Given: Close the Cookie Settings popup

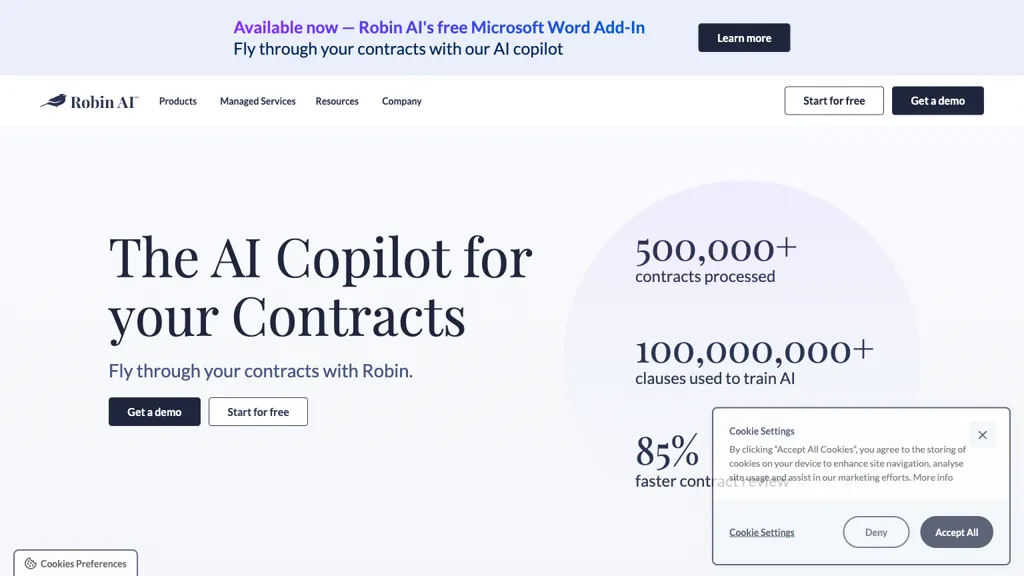Looking at the screenshot, I should point(982,434).
